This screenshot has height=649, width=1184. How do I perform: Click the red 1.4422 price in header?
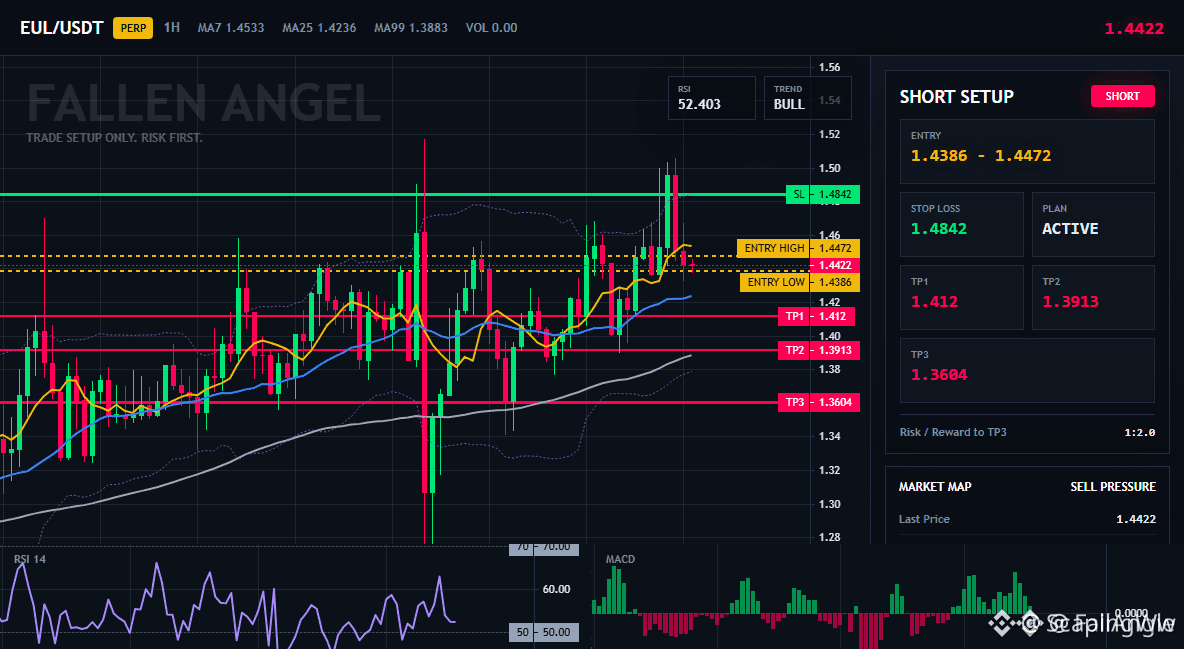pos(1134,29)
